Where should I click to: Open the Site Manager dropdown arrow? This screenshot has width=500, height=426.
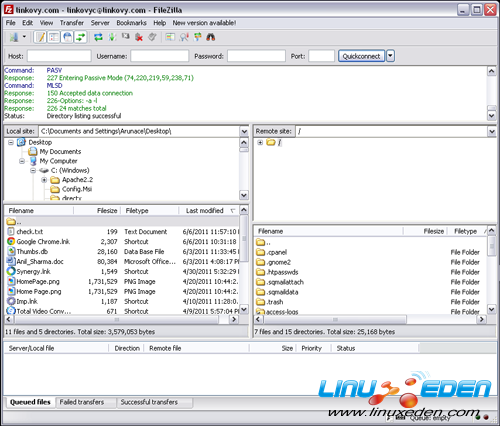24,37
